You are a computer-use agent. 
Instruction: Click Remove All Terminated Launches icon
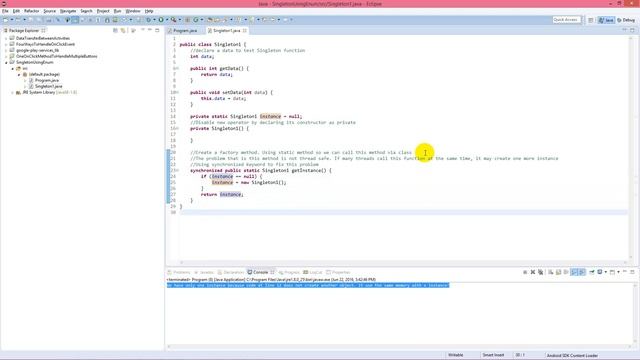pos(541,272)
